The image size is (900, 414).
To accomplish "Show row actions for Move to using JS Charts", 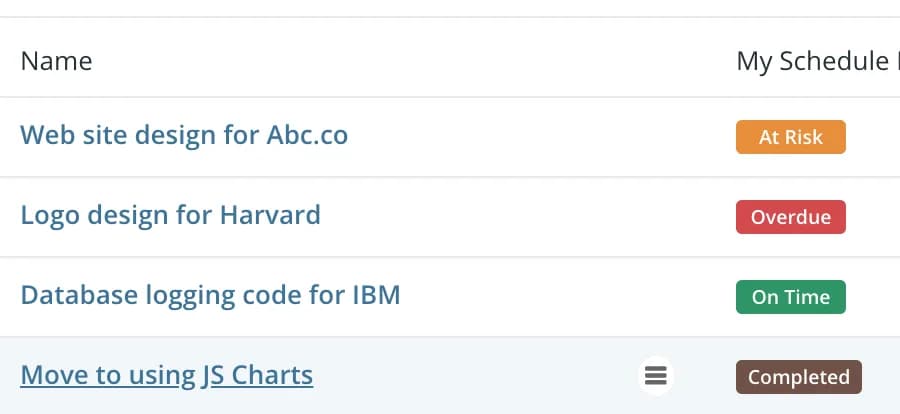I will coord(655,377).
